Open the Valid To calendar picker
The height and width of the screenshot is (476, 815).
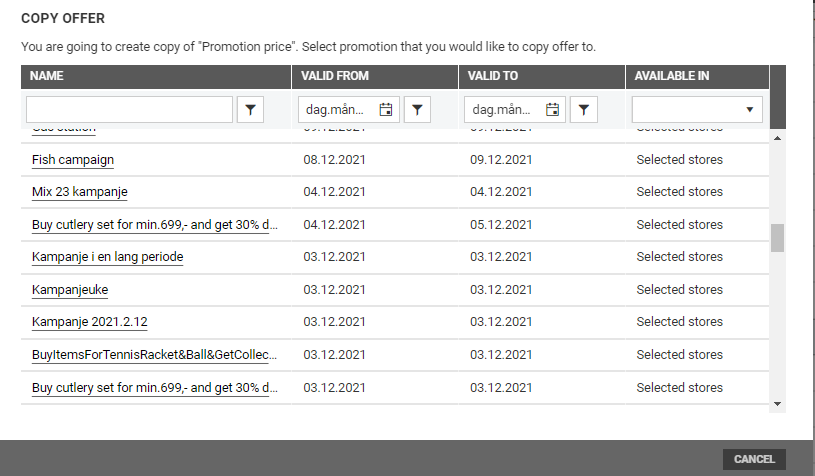(552, 110)
